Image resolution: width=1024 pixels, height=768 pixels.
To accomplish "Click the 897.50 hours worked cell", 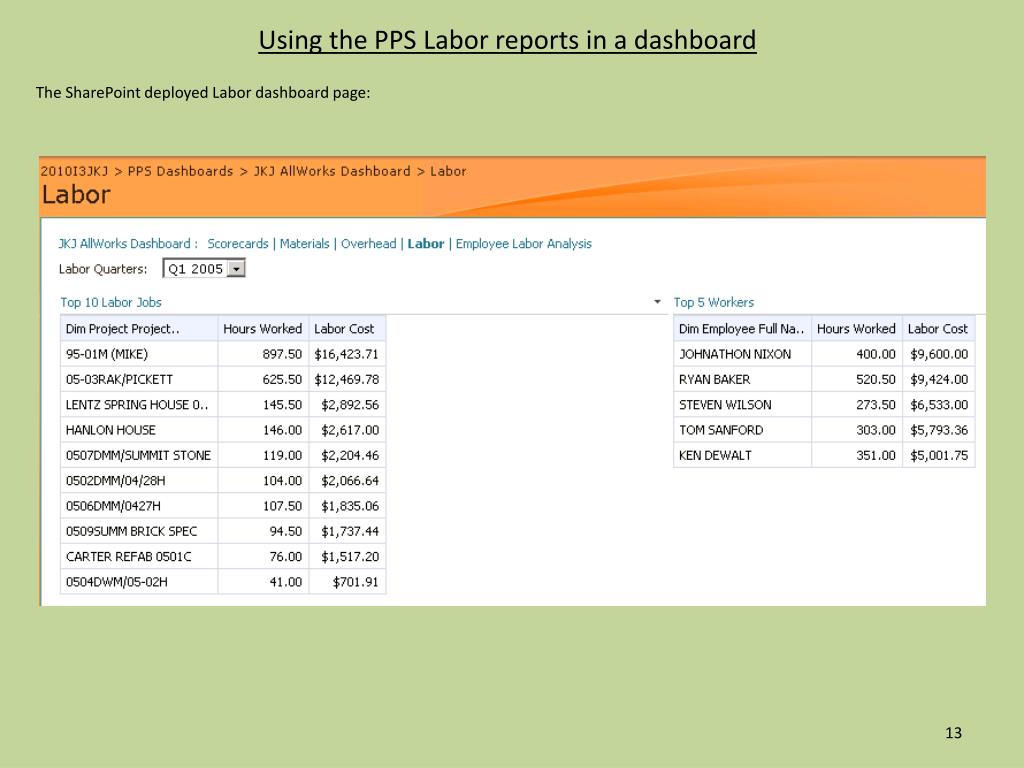I will [x=263, y=354].
